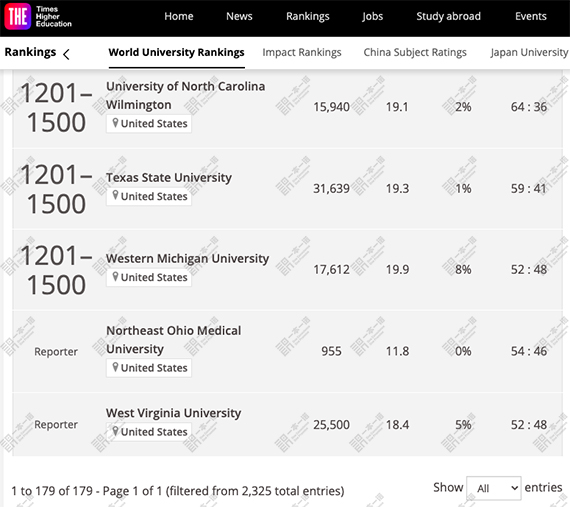This screenshot has width=570, height=507.
Task: Select the 52 : 48 ratio for West Virginia
Action: [x=529, y=424]
